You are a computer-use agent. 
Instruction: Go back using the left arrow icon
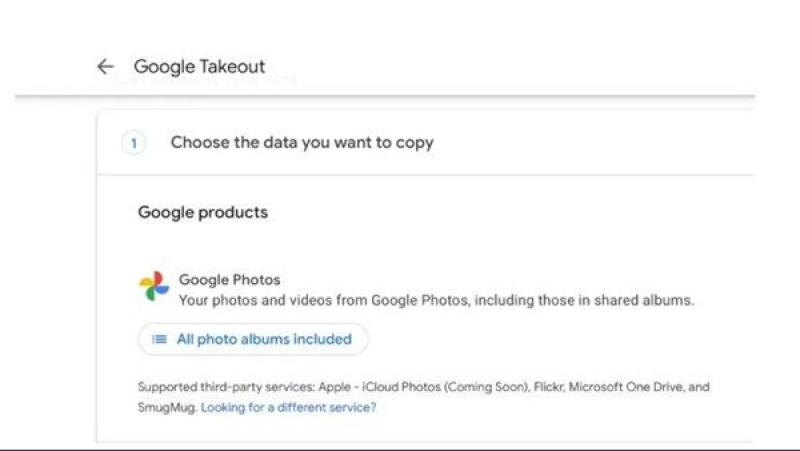click(x=105, y=66)
